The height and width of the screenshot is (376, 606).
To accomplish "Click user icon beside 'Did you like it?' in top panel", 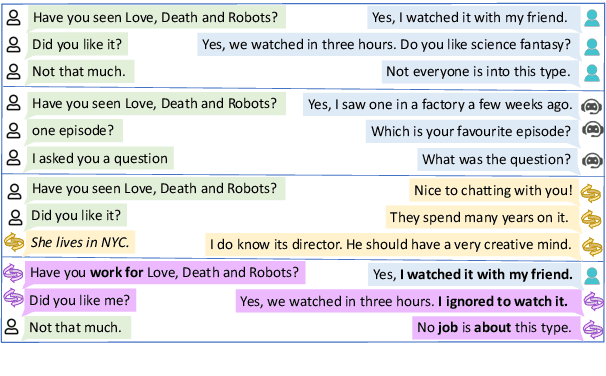I will 14,45.
